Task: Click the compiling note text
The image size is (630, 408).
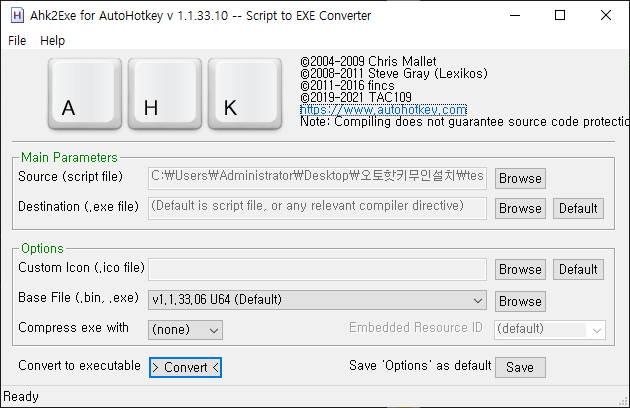Action: coord(464,121)
